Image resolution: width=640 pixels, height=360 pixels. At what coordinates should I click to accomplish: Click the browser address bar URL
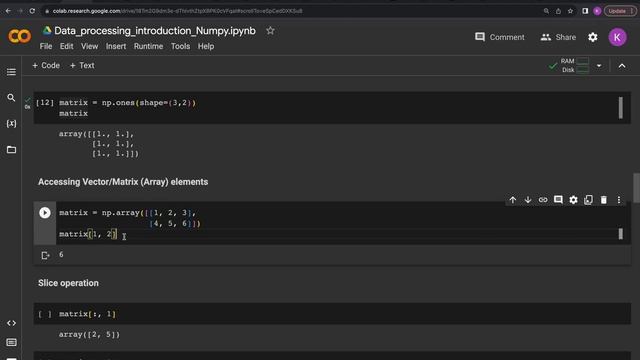178,11
